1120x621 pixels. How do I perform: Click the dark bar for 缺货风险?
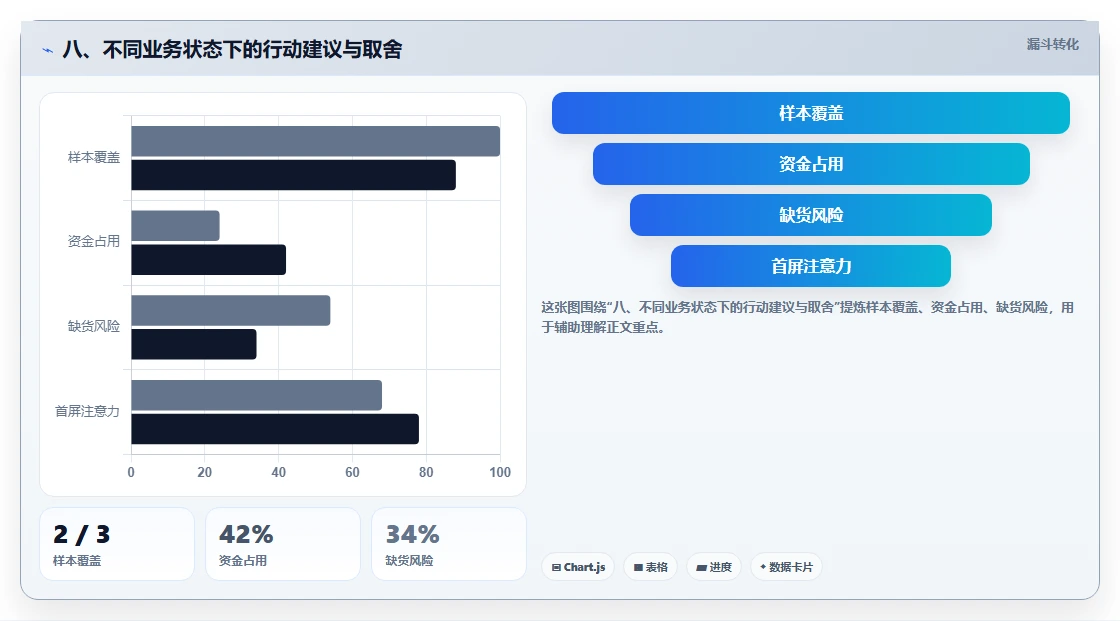pos(194,344)
